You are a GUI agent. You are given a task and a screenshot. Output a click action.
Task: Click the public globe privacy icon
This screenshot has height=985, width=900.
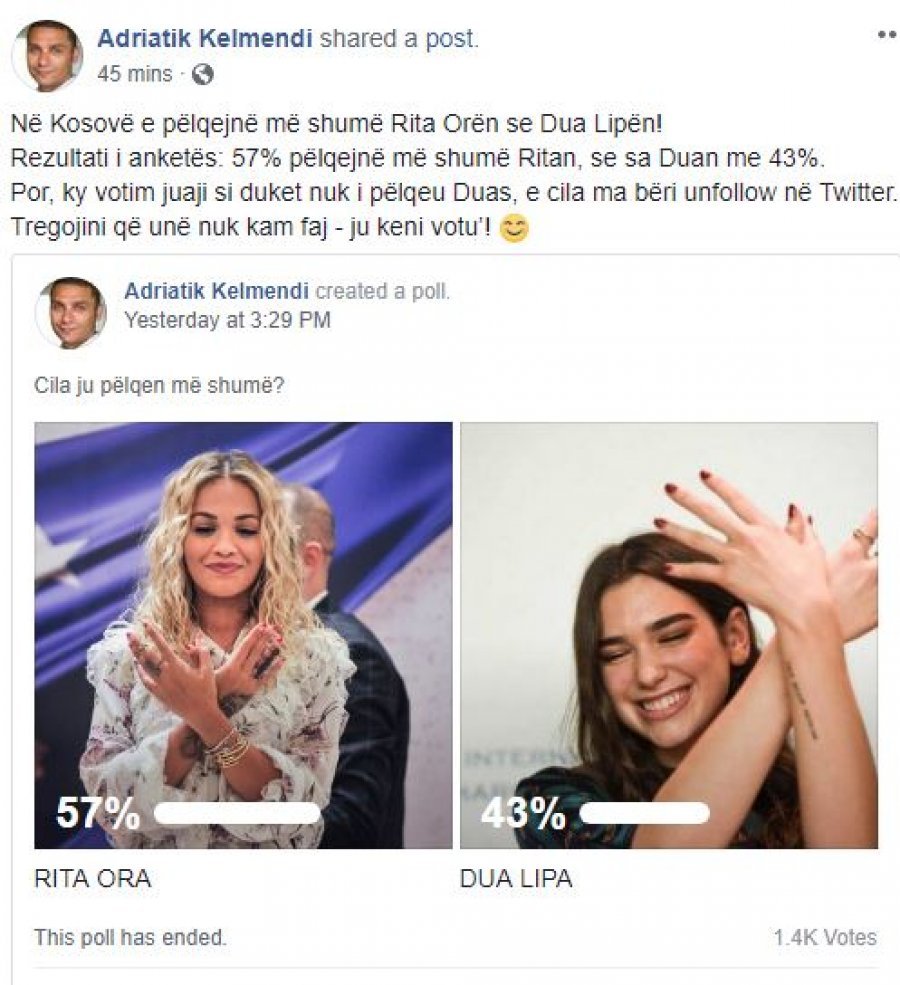pyautogui.click(x=202, y=75)
